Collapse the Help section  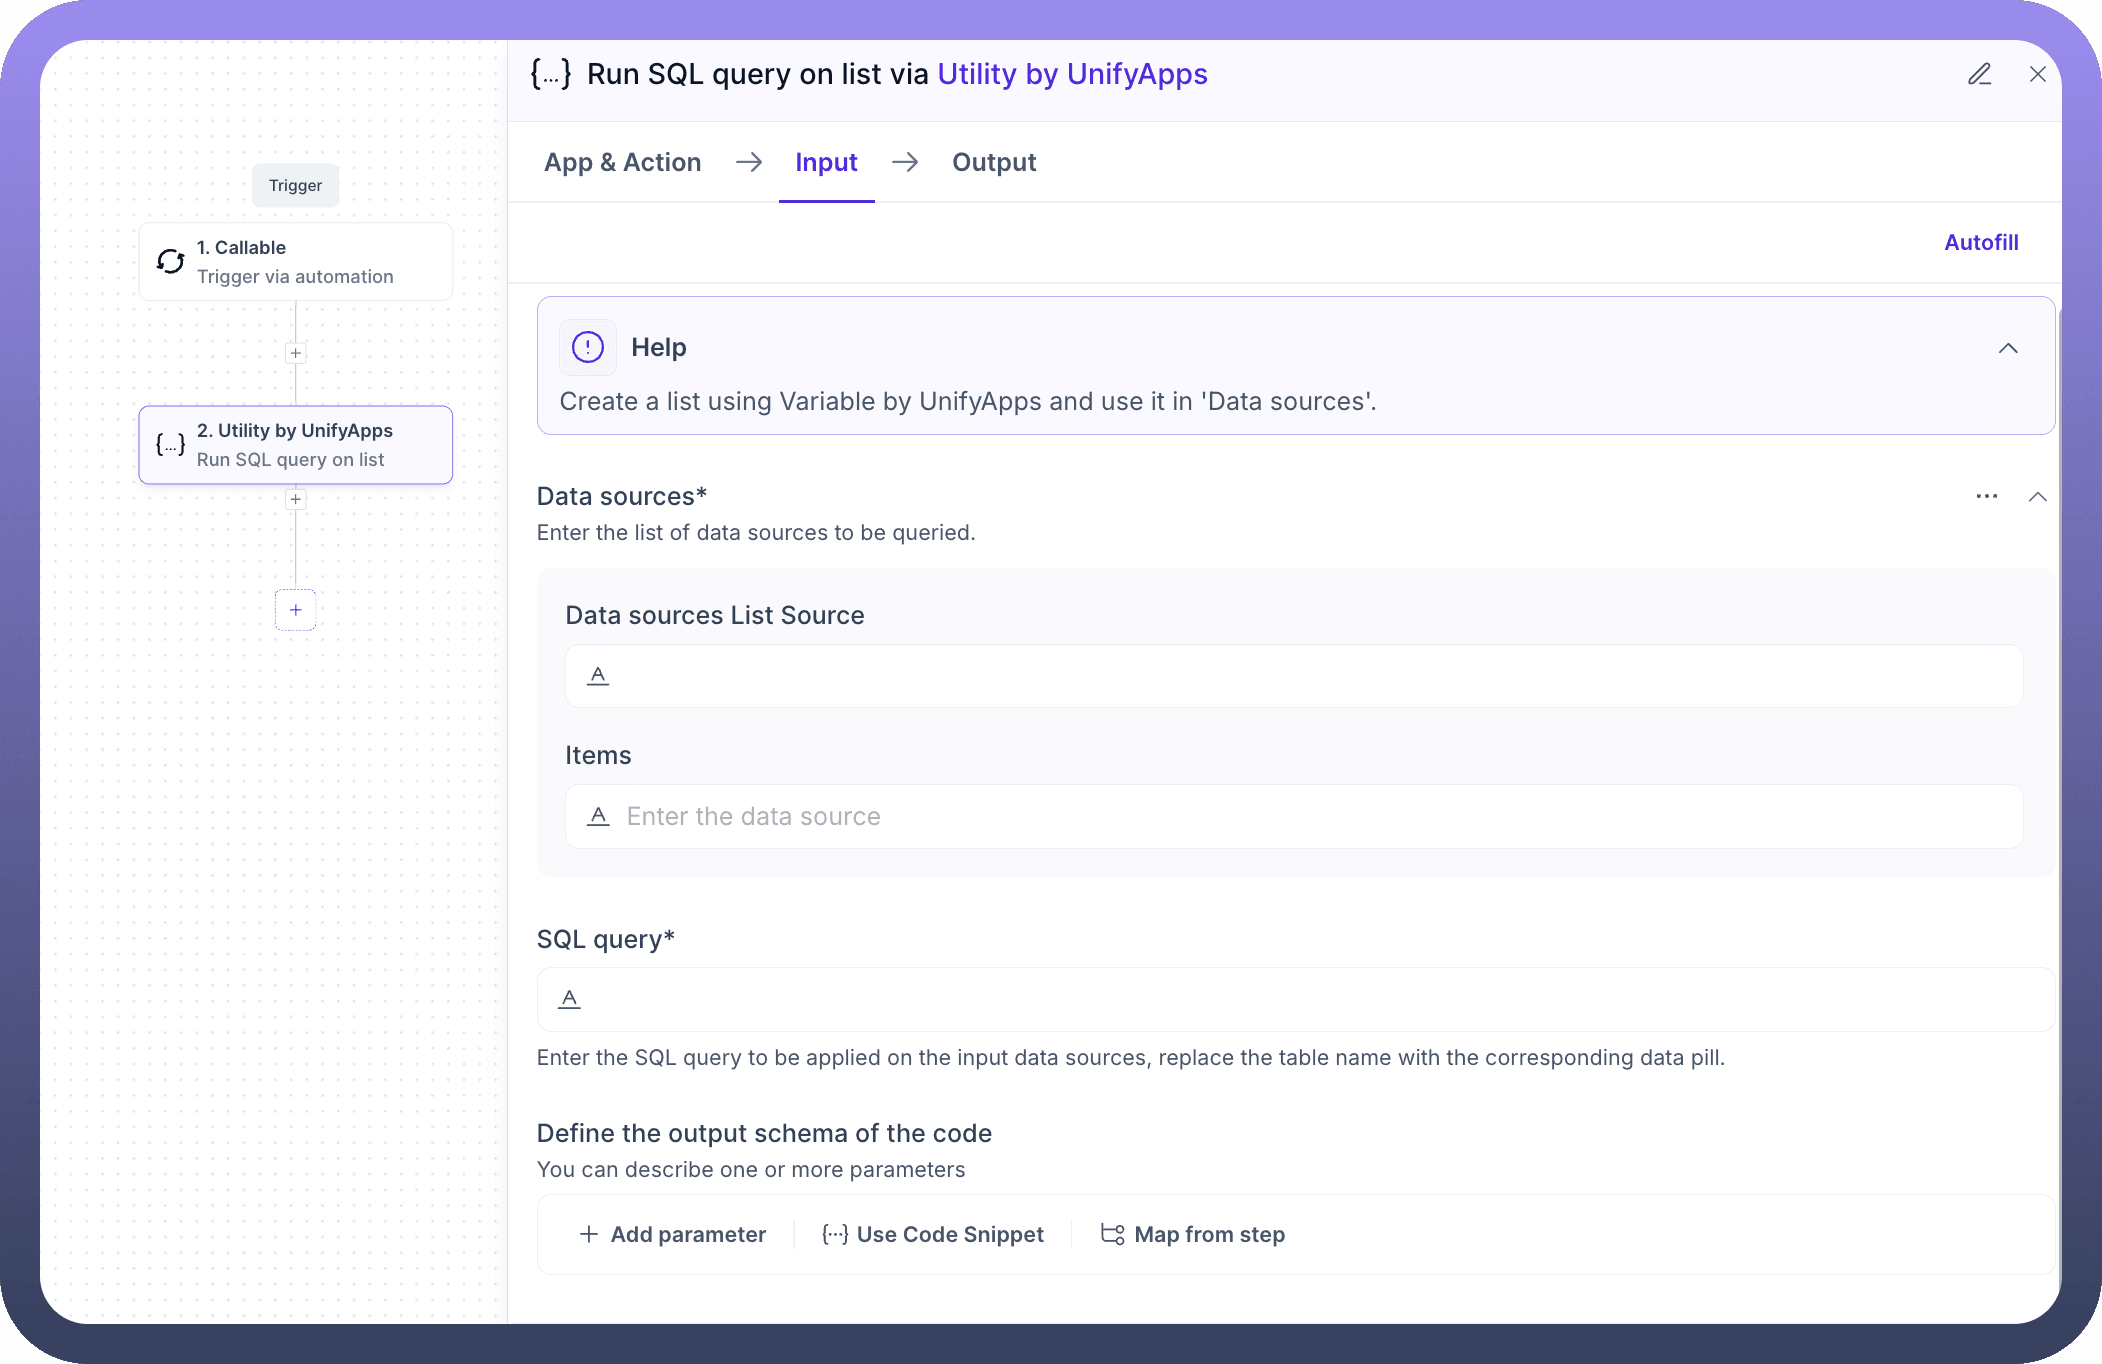(2007, 348)
